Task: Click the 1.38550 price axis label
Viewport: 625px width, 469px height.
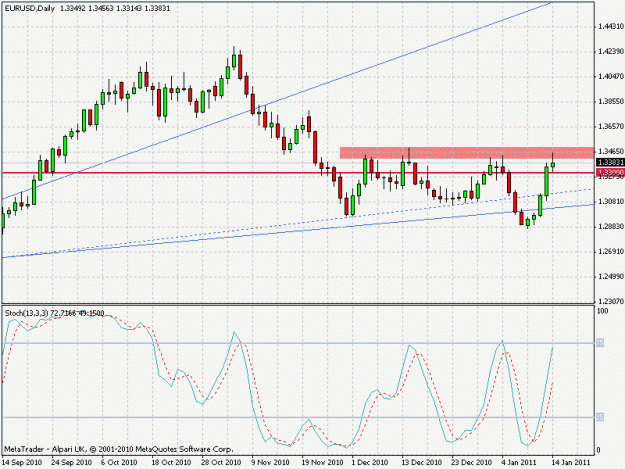Action: pos(610,102)
